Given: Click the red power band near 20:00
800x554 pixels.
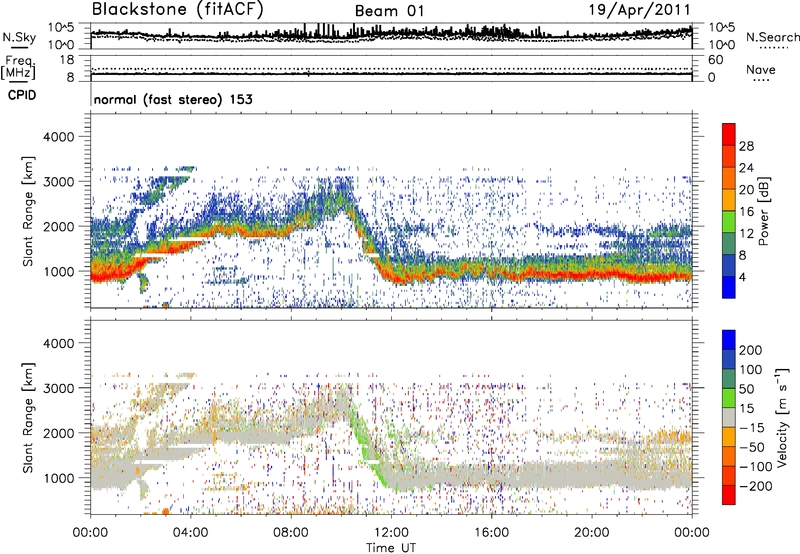Looking at the screenshot, I should [592, 274].
